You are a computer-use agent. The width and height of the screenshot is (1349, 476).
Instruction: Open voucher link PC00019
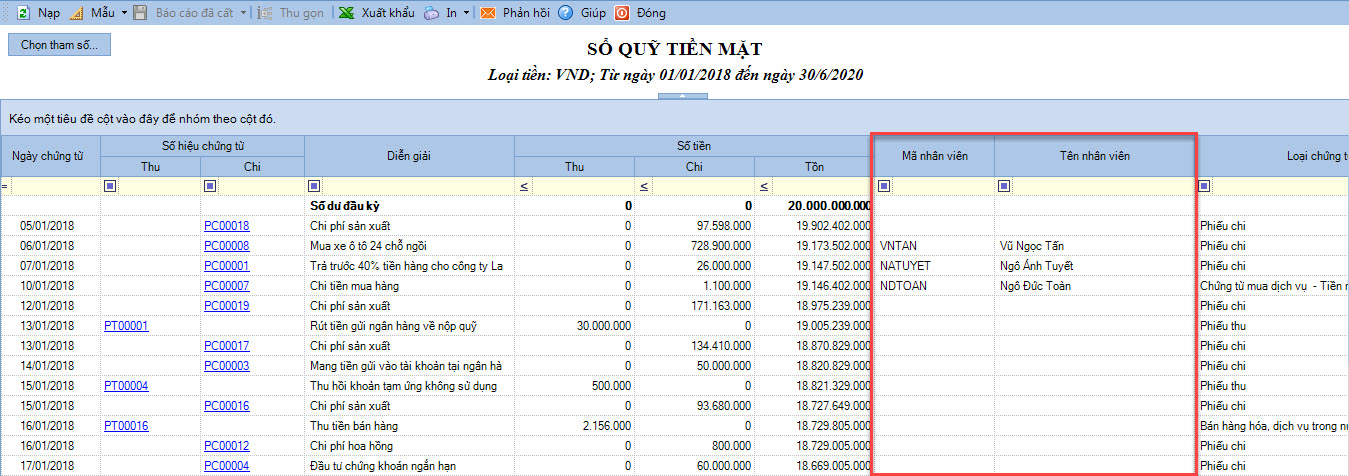227,306
